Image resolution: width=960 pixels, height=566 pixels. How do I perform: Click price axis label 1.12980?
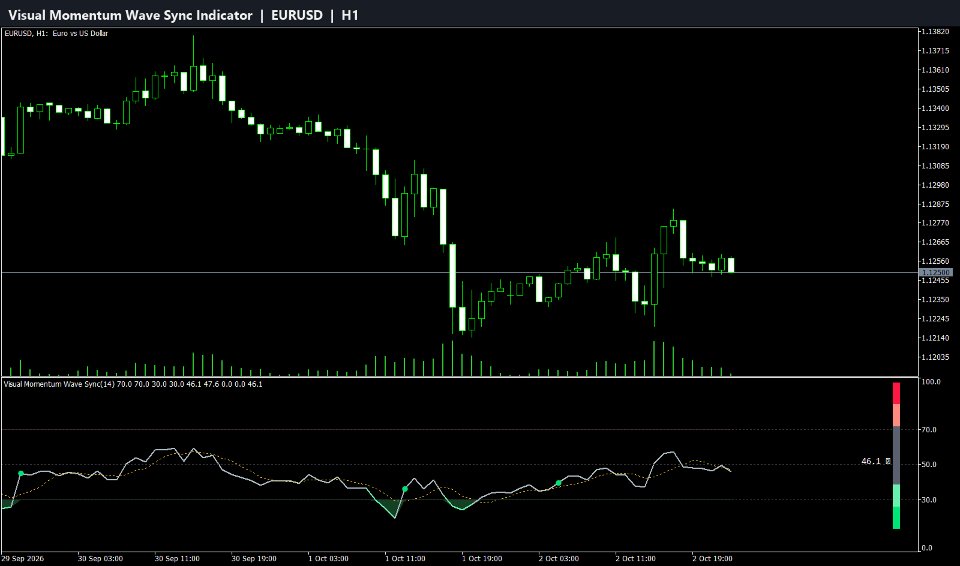(x=935, y=185)
